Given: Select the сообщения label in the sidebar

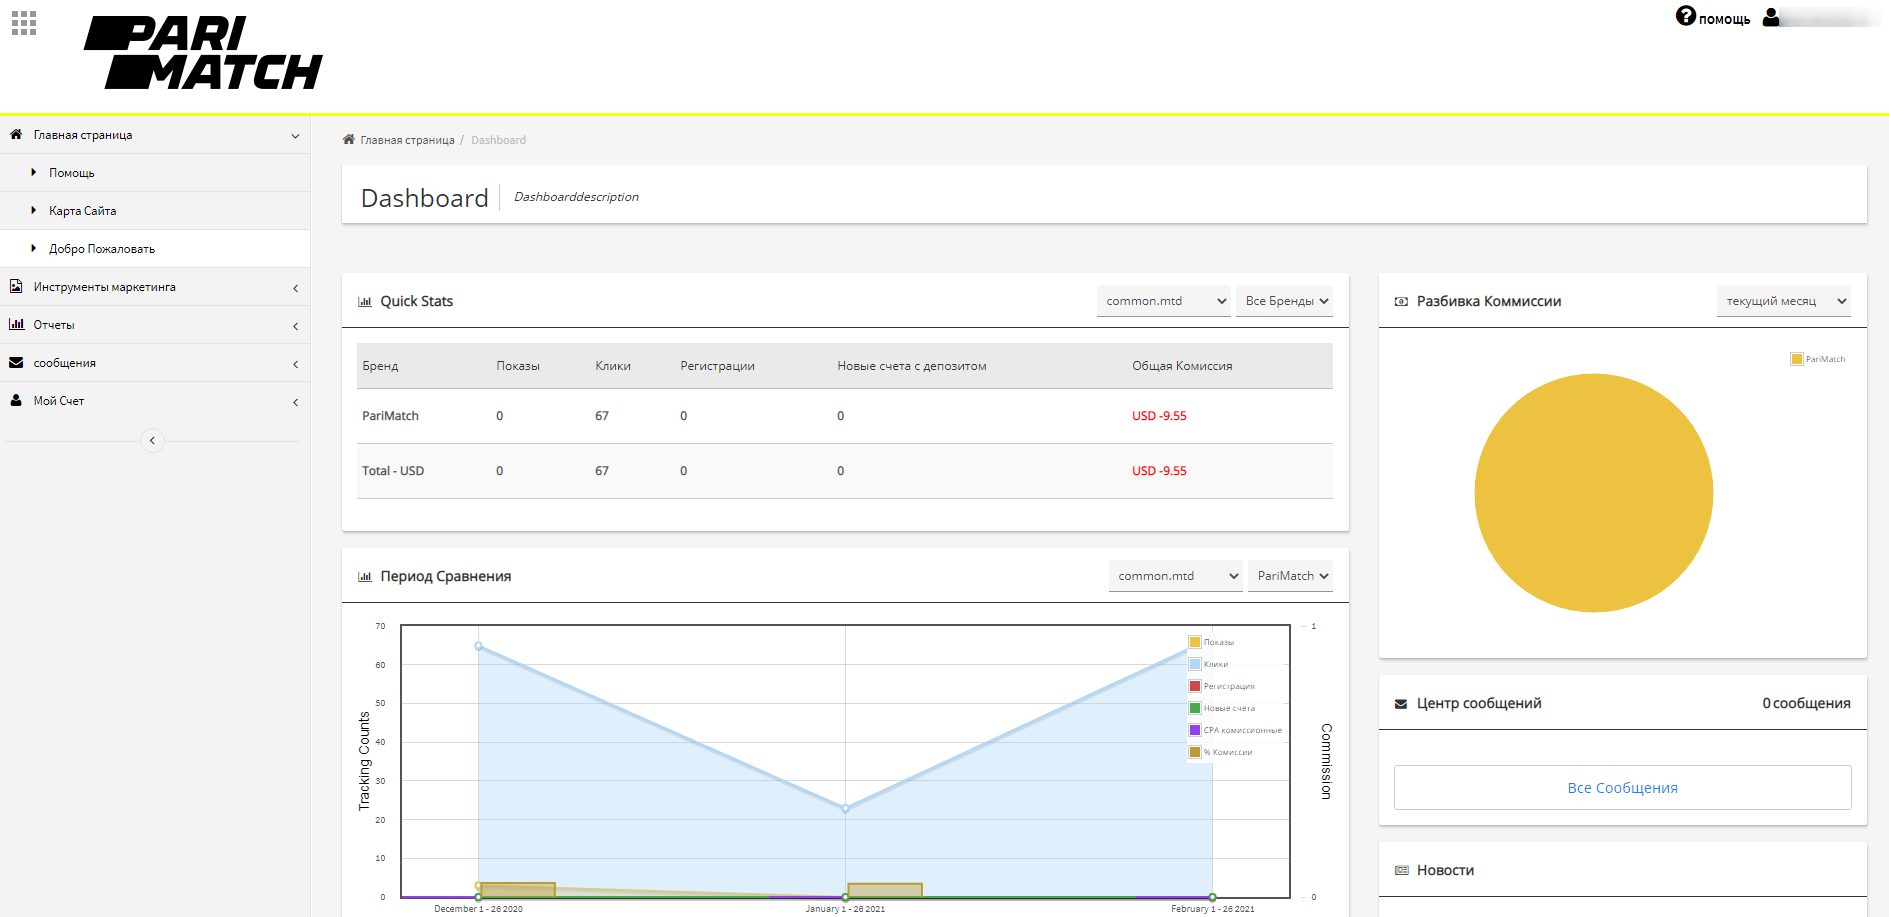Looking at the screenshot, I should click(65, 363).
